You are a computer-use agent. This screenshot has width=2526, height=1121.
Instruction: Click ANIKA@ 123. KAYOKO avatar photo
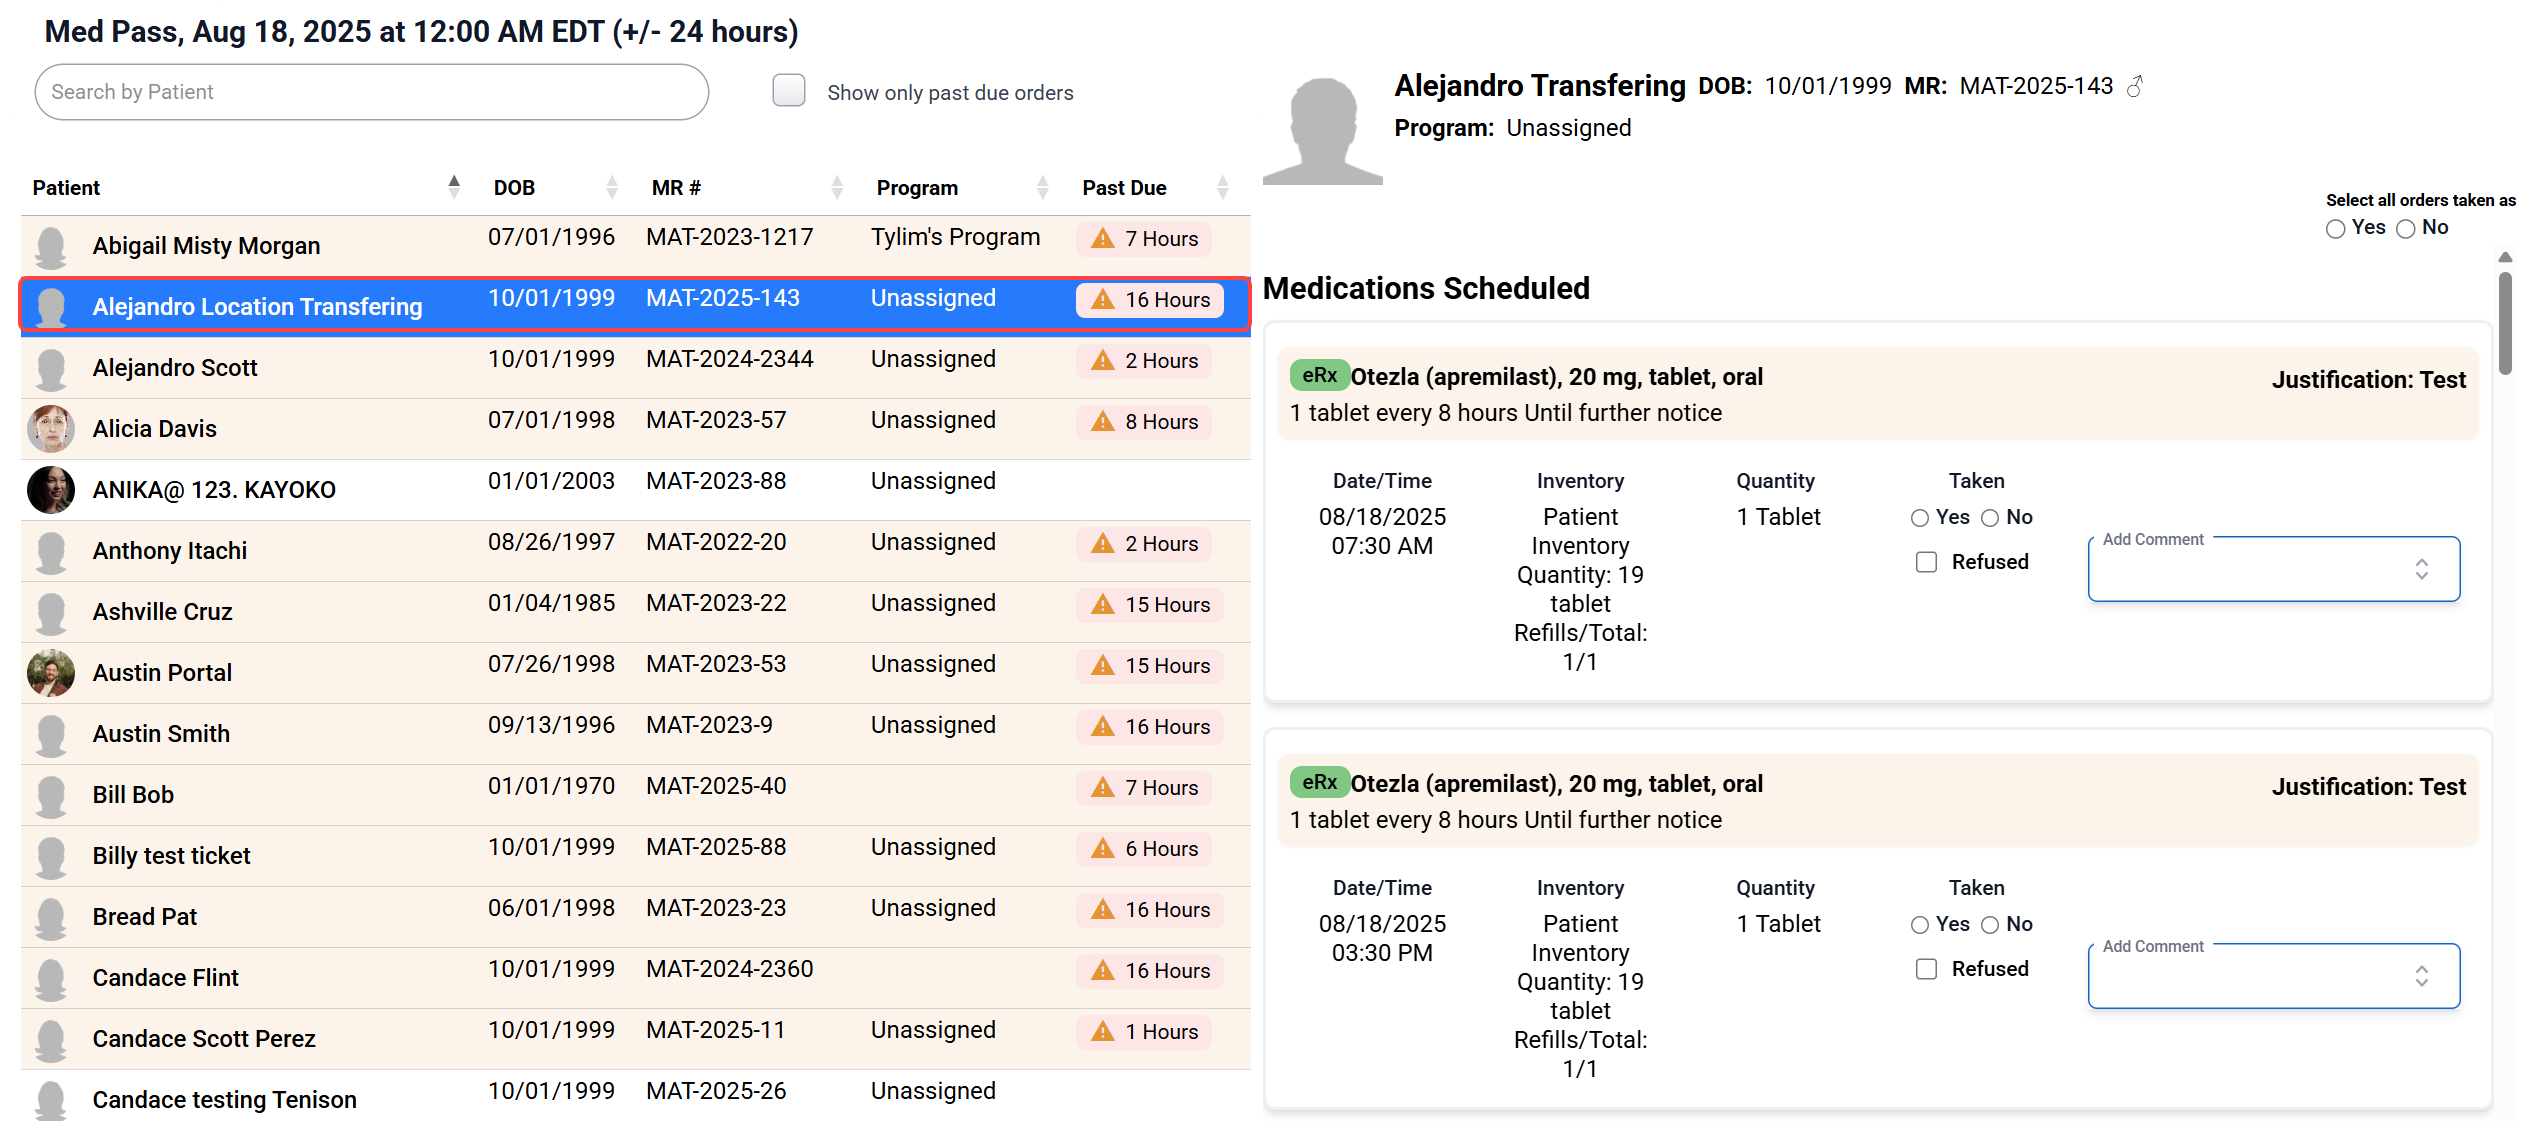tap(51, 490)
